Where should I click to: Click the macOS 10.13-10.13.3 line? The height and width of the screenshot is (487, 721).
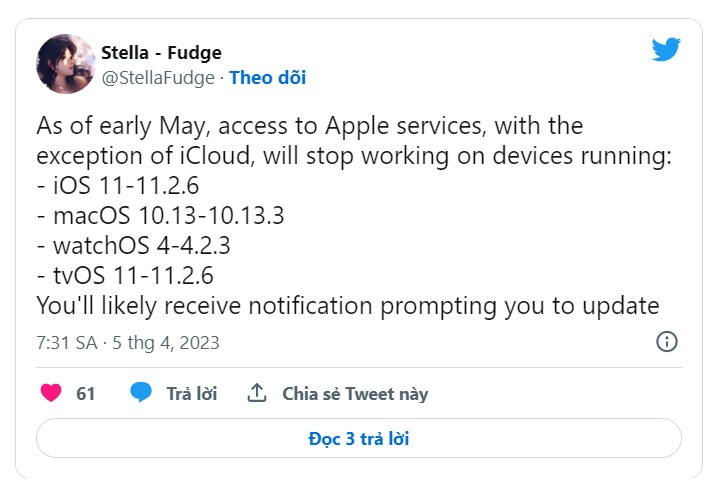[160, 216]
